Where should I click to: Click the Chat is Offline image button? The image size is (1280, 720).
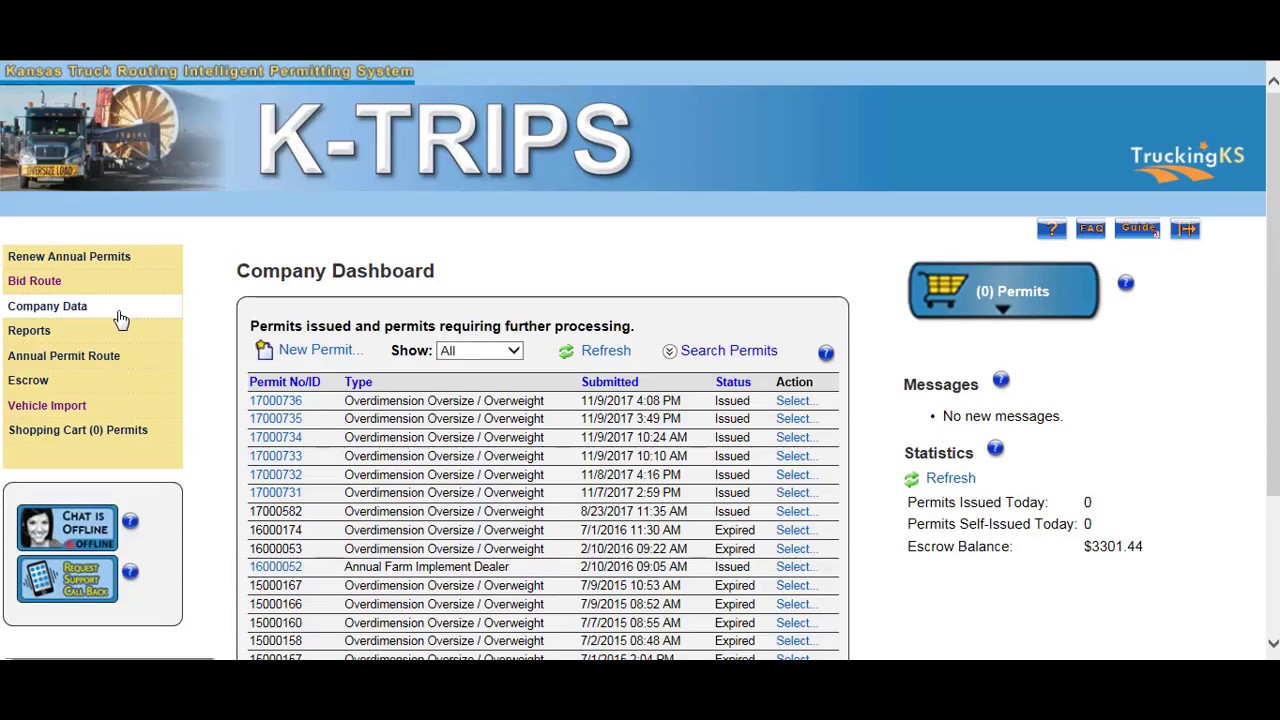tap(67, 527)
